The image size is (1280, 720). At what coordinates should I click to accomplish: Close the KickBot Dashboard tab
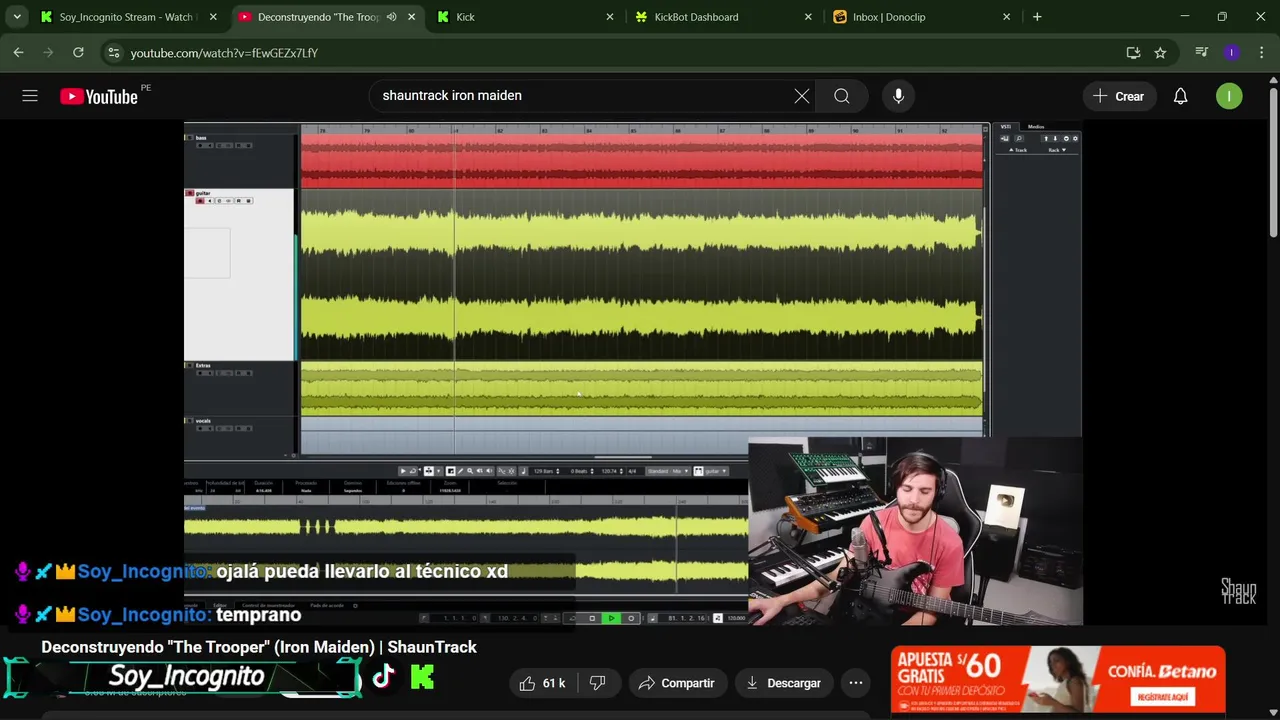pyautogui.click(x=808, y=17)
